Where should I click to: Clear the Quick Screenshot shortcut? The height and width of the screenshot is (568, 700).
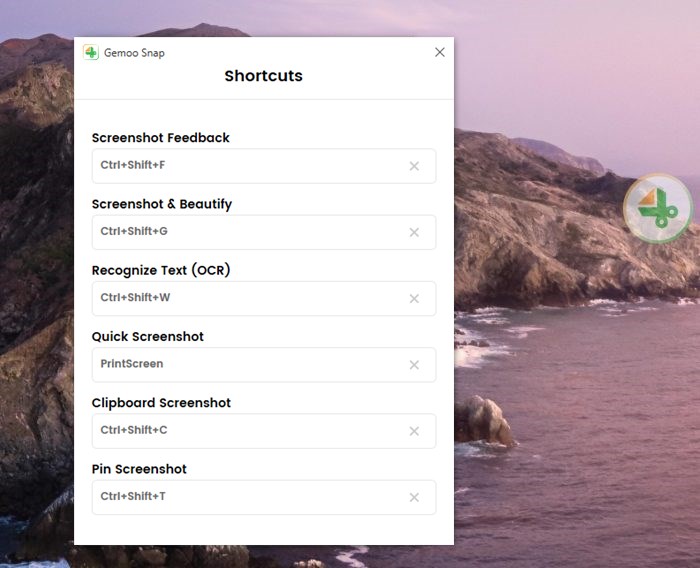(x=414, y=365)
